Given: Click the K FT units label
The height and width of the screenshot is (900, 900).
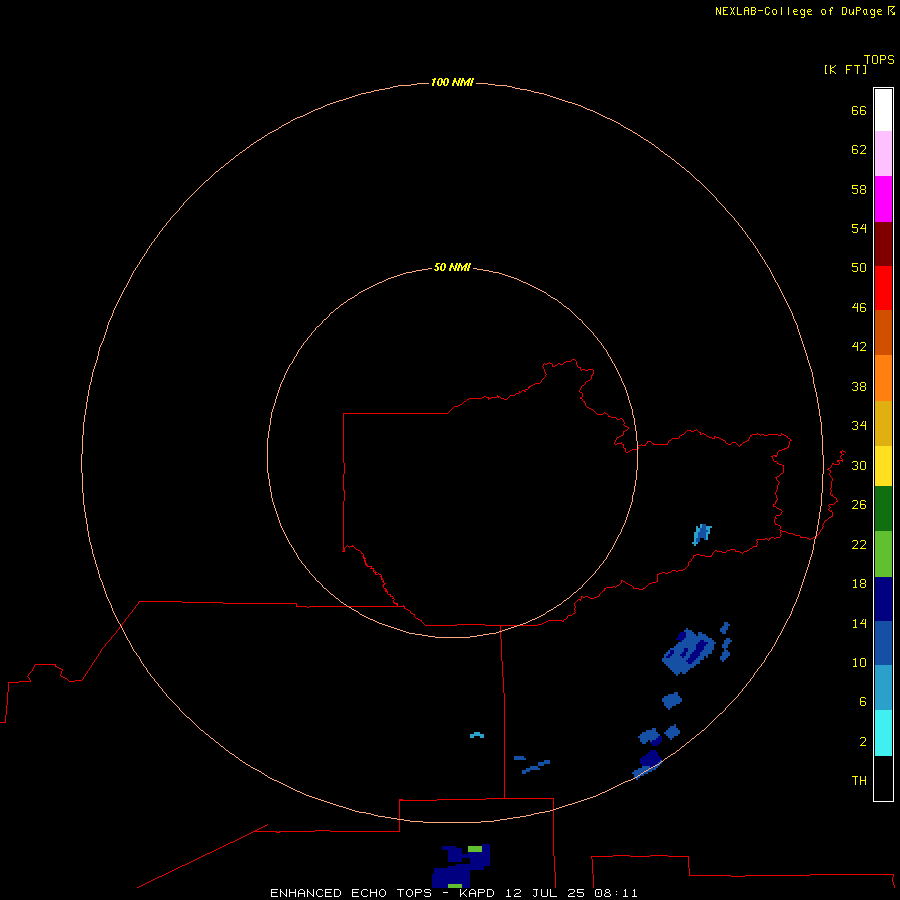Looking at the screenshot, I should pos(845,69).
